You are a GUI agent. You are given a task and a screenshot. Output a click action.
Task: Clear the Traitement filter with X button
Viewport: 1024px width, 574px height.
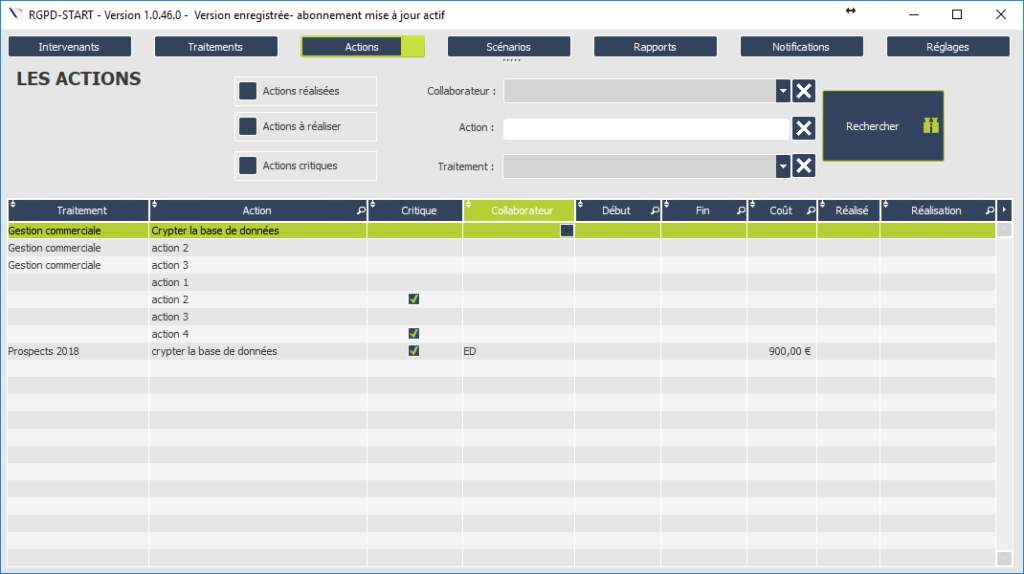803,166
